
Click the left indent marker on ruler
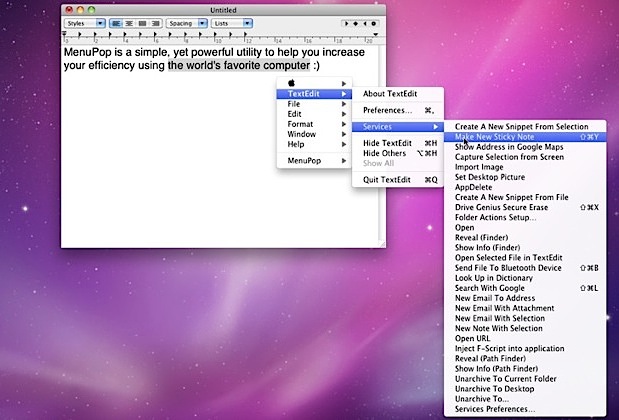pyautogui.click(x=64, y=36)
